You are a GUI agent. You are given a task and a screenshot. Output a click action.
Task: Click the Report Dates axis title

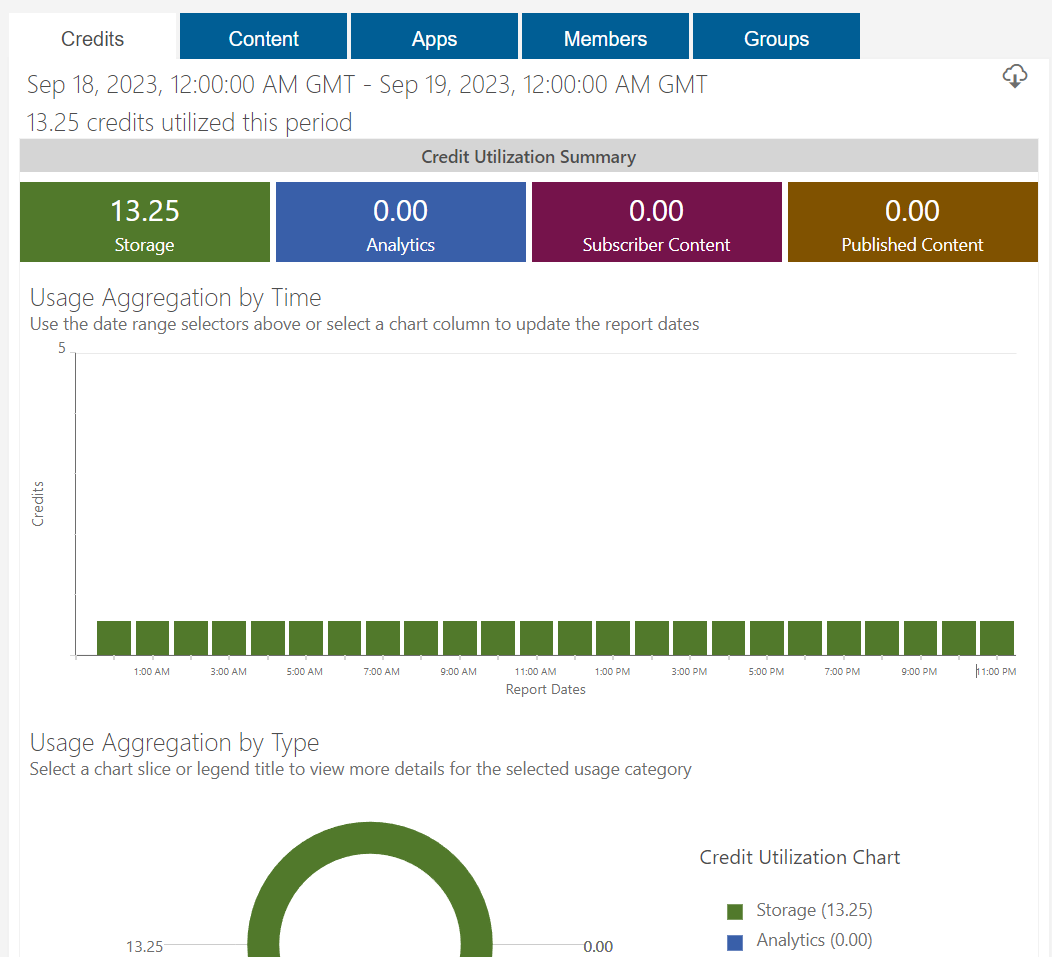(x=545, y=689)
